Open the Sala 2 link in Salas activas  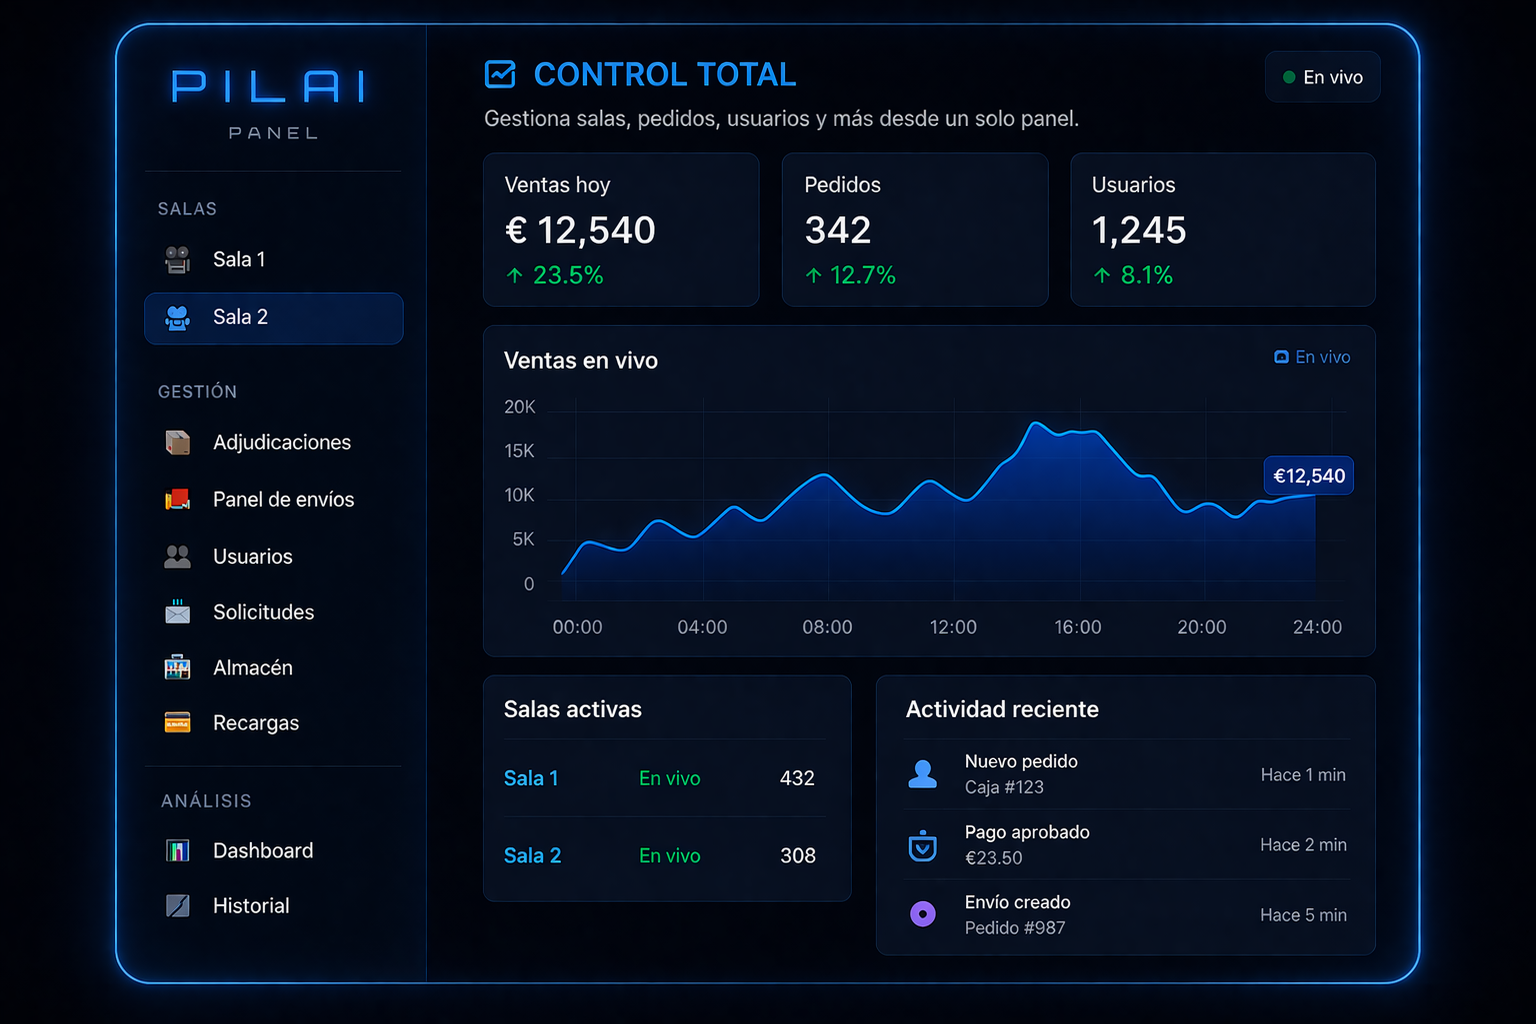532,856
